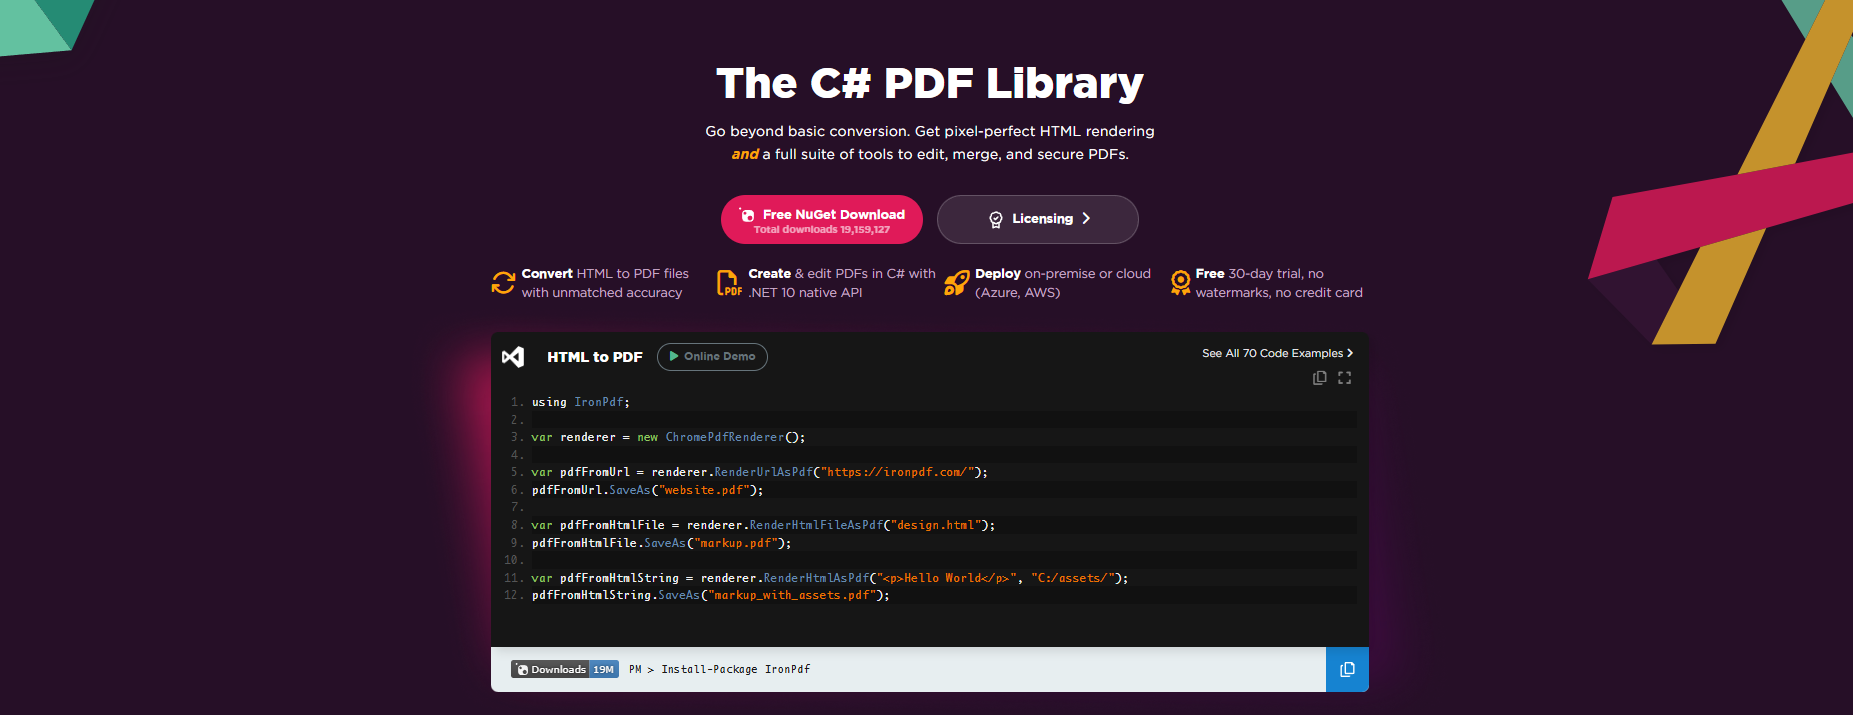1853x715 pixels.
Task: Click the blue copy install command button
Action: [x=1347, y=670]
